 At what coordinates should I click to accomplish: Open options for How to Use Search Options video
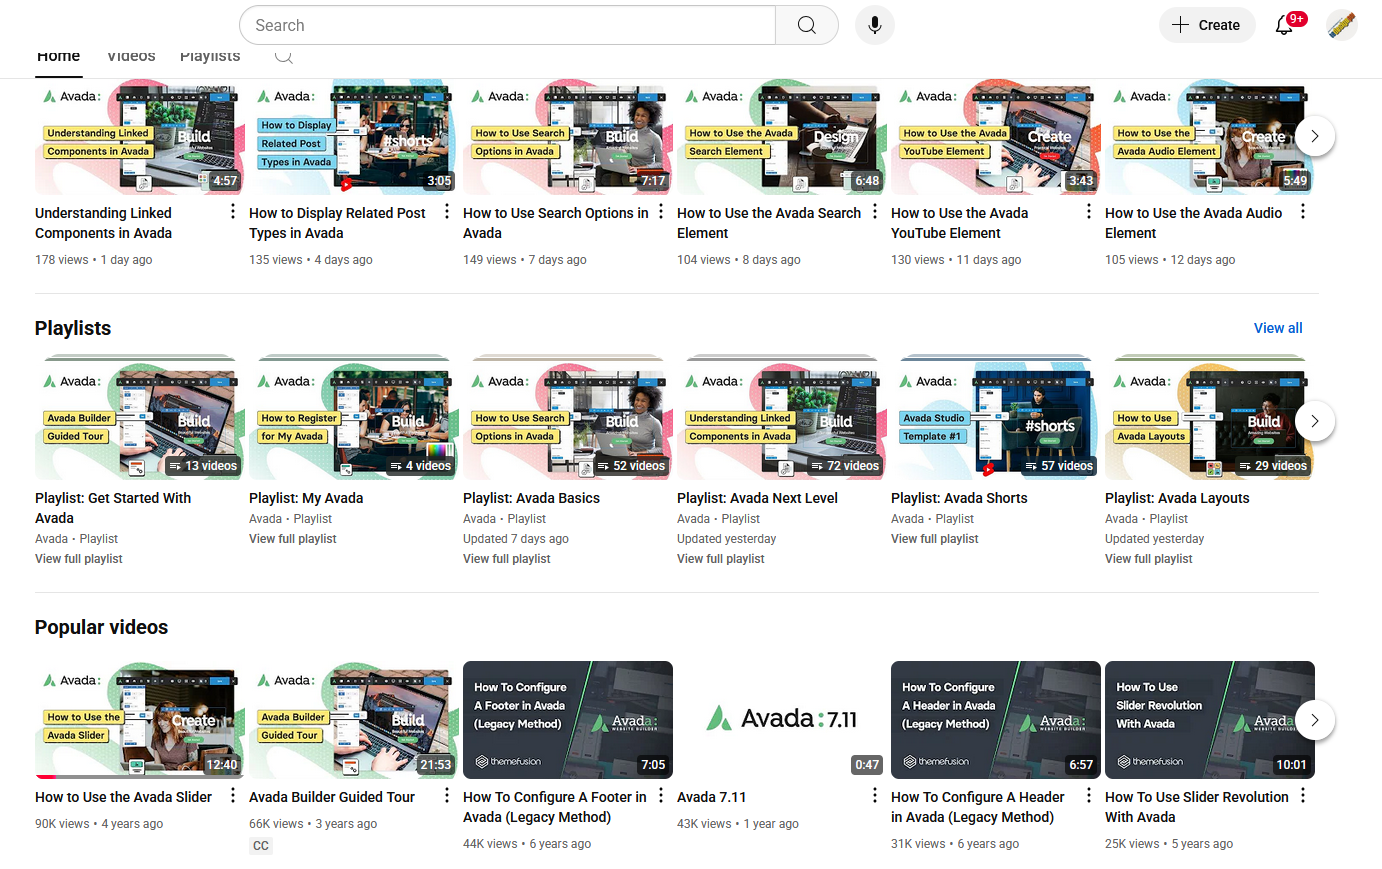tap(661, 212)
